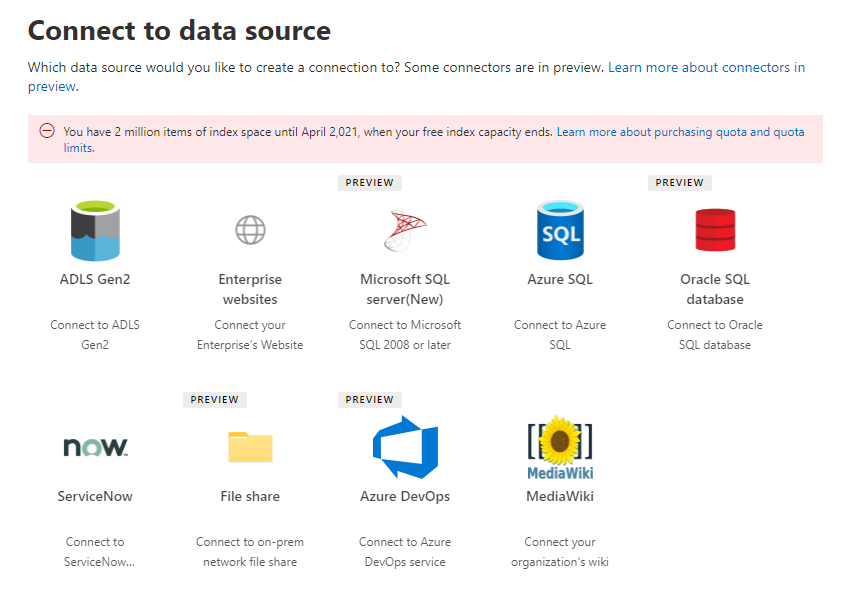847x593 pixels.
Task: Open the File share folder icon
Action: point(250,447)
